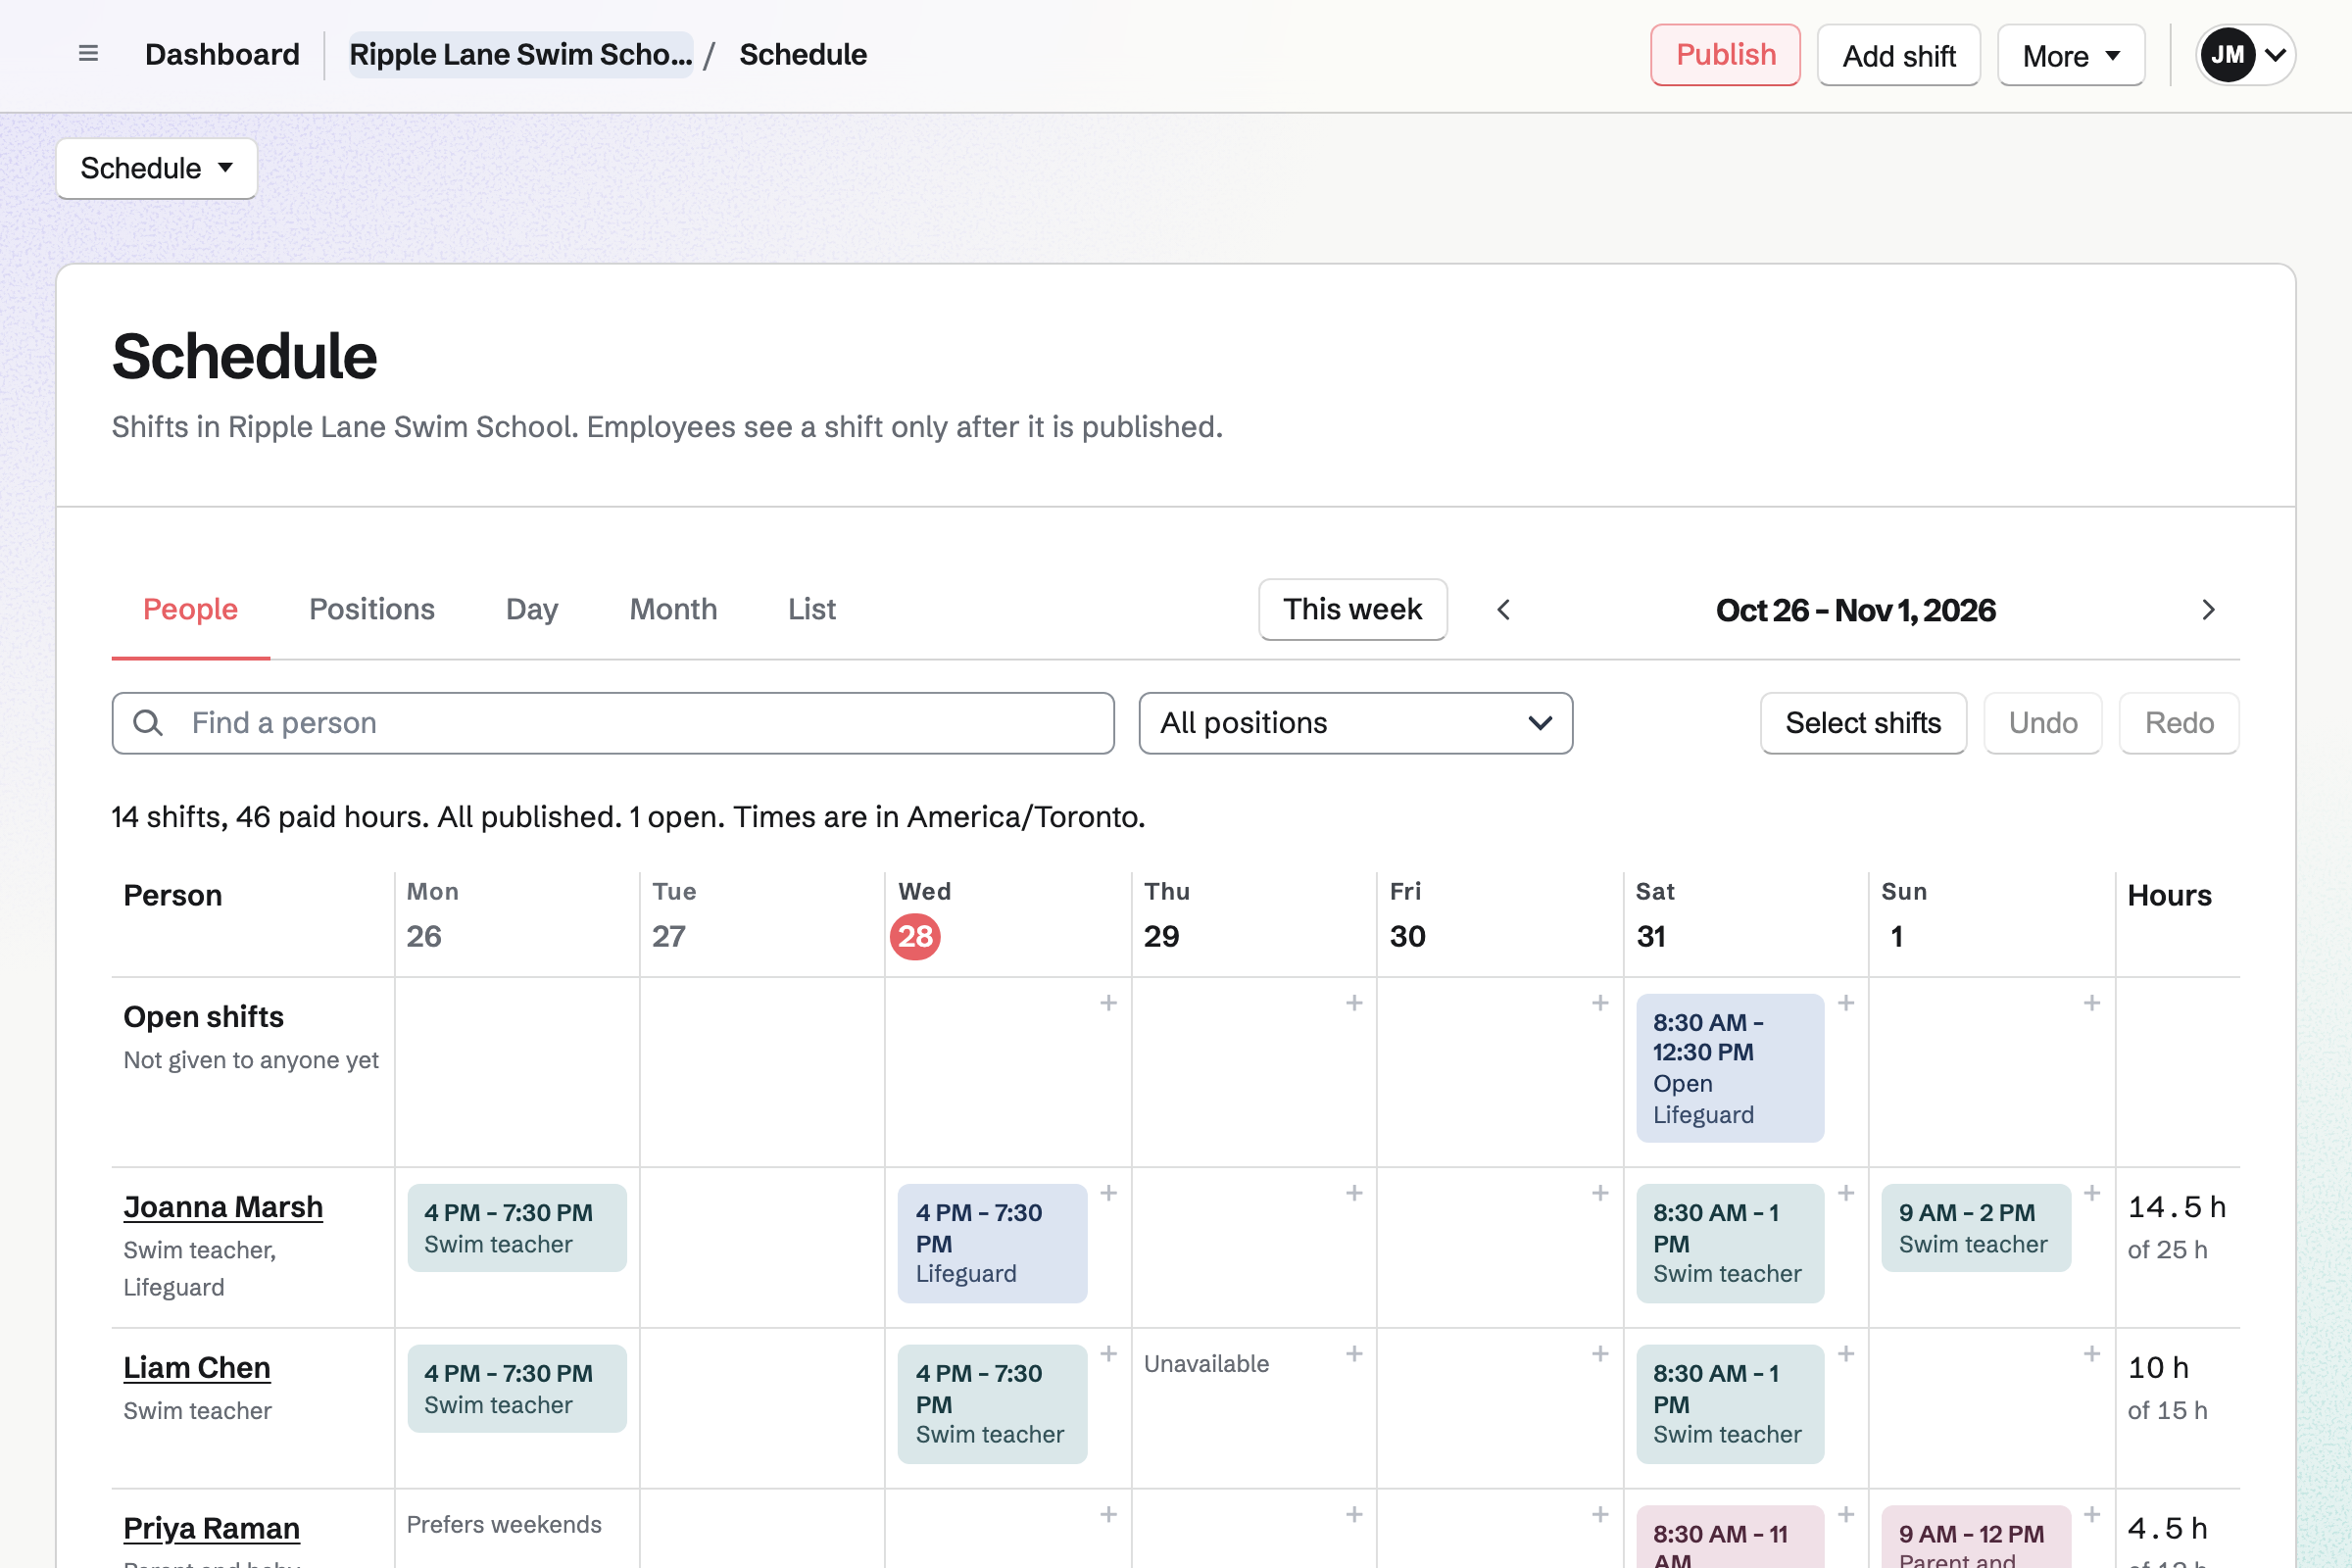Add open shift on Friday plus icon
The height and width of the screenshot is (1568, 2352).
pyautogui.click(x=1600, y=1003)
